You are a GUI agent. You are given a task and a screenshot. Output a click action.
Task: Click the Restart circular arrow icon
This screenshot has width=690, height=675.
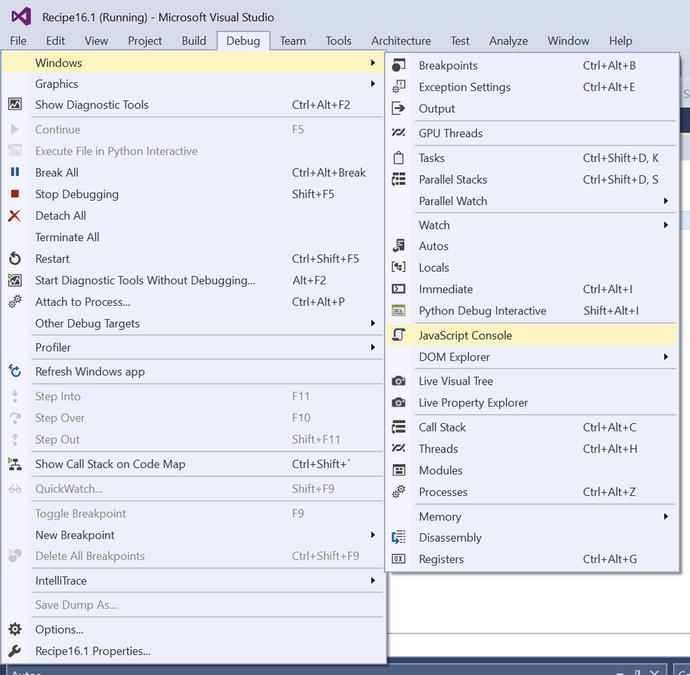tap(15, 258)
